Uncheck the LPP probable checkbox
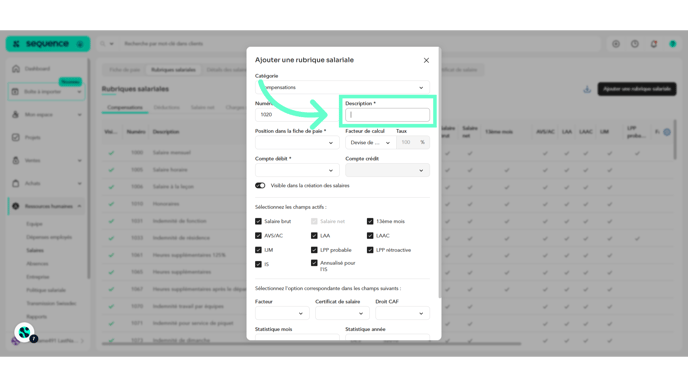The image size is (688, 387). pos(314,250)
